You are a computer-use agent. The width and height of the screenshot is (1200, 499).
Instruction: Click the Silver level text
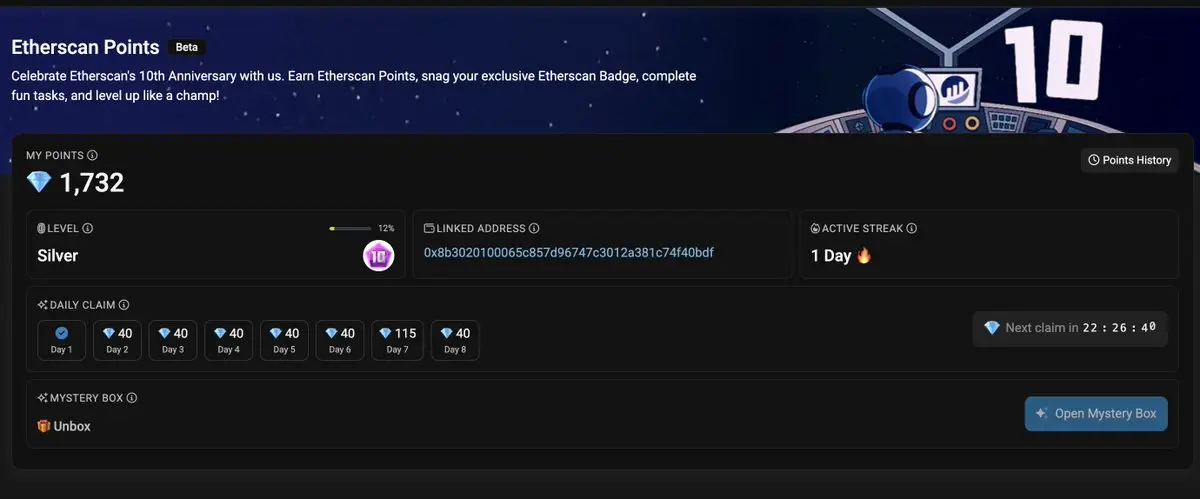point(58,256)
